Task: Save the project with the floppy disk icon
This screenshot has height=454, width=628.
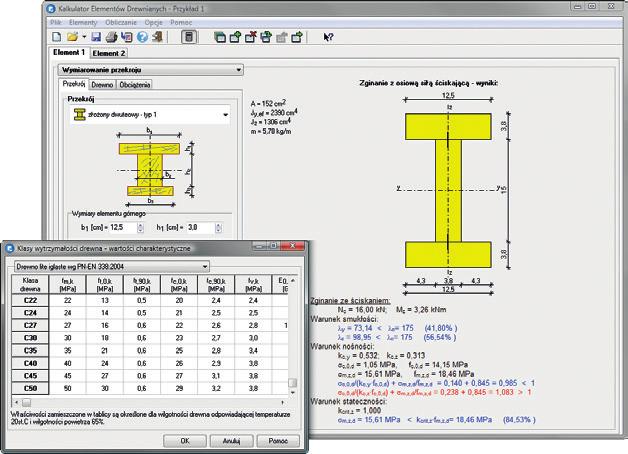Action: [96, 37]
